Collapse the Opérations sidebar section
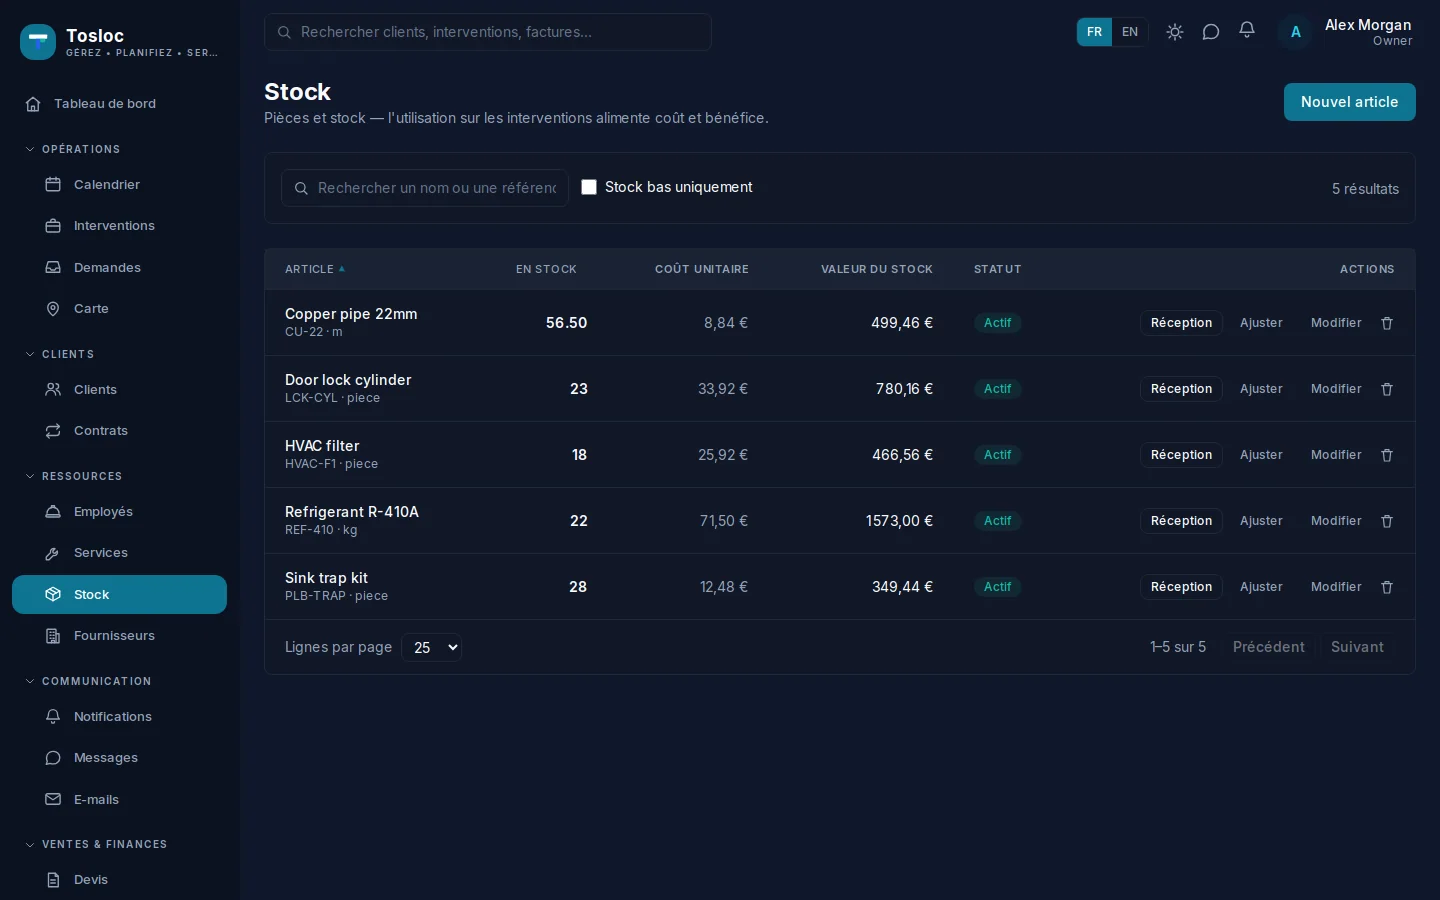The width and height of the screenshot is (1440, 900). pos(72,149)
